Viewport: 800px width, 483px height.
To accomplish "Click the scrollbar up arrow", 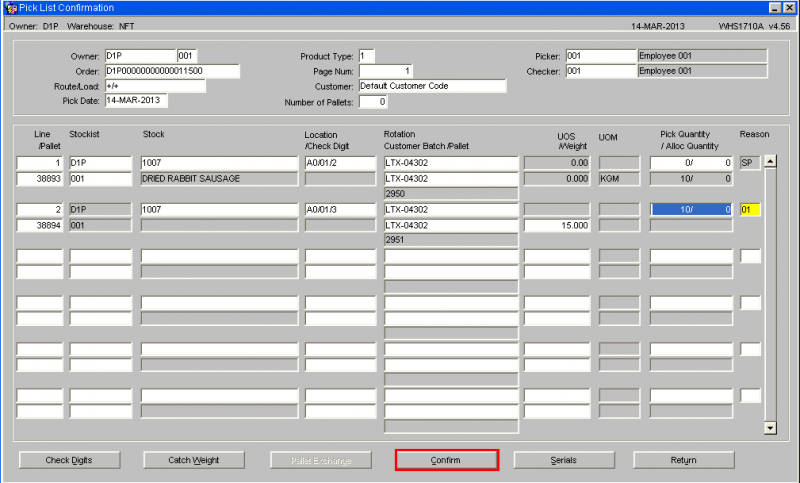I will [x=770, y=162].
